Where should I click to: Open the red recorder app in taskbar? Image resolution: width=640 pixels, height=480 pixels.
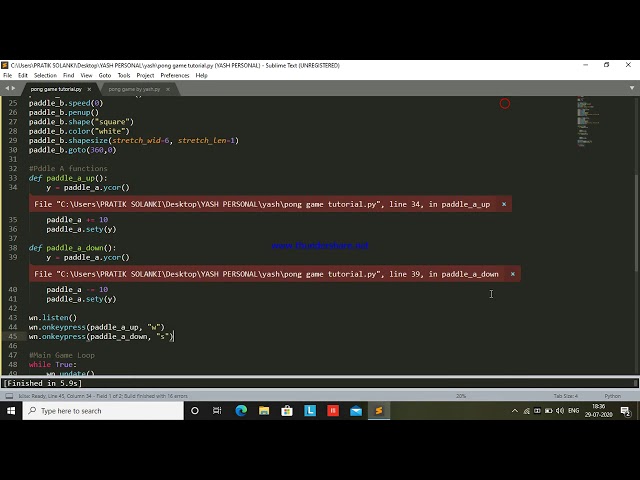333,411
